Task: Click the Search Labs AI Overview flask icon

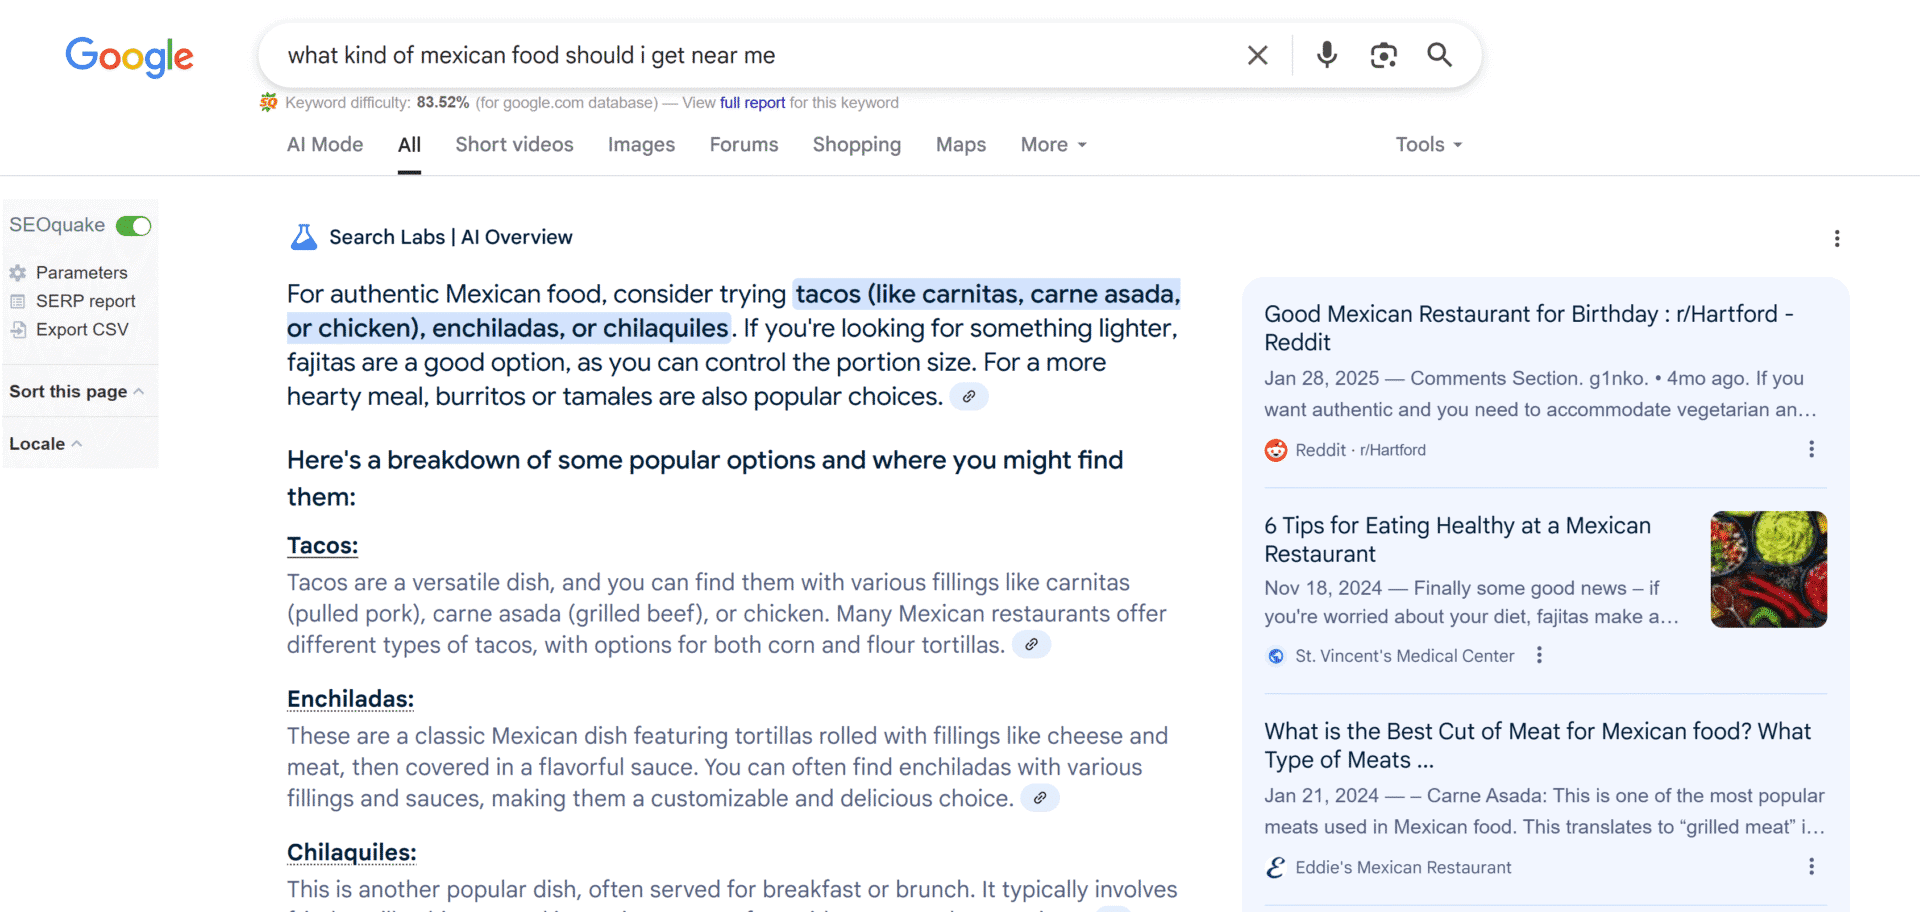Action: (x=303, y=237)
